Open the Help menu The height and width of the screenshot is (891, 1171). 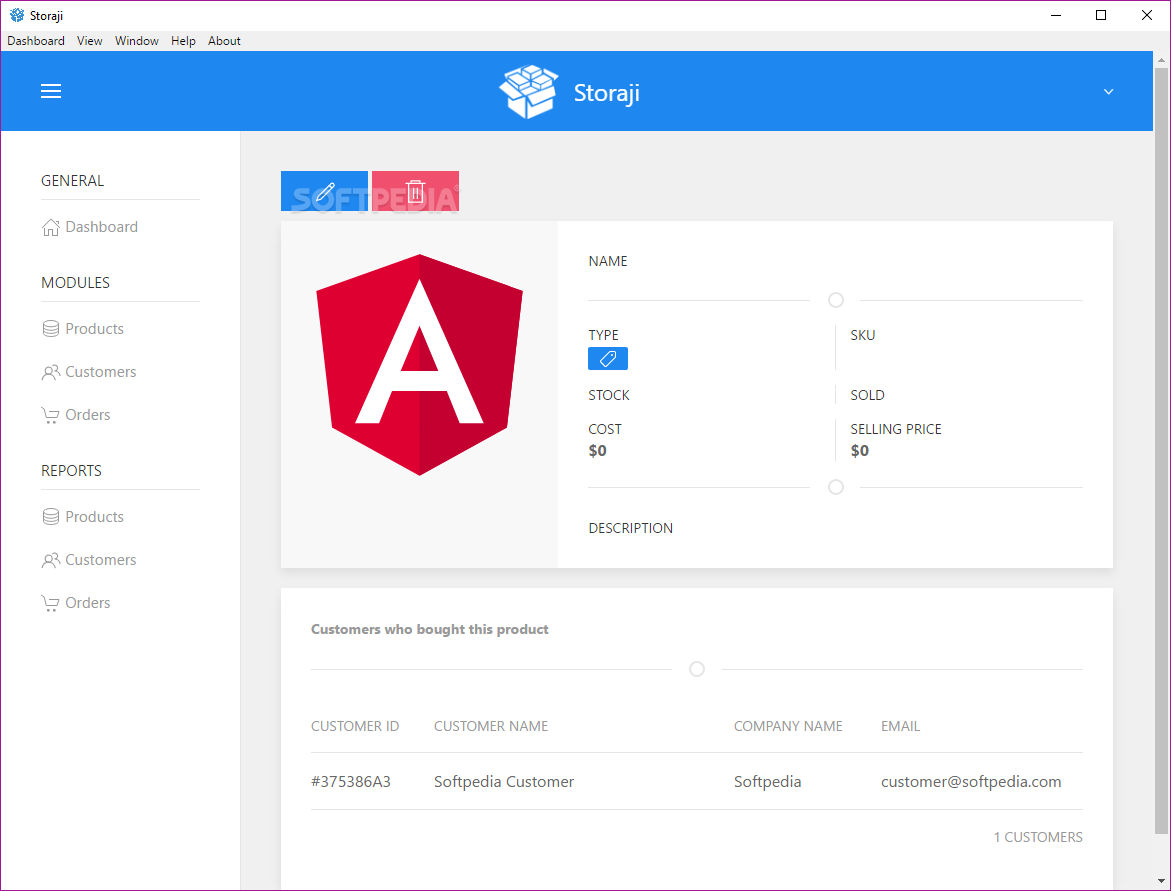click(x=183, y=41)
